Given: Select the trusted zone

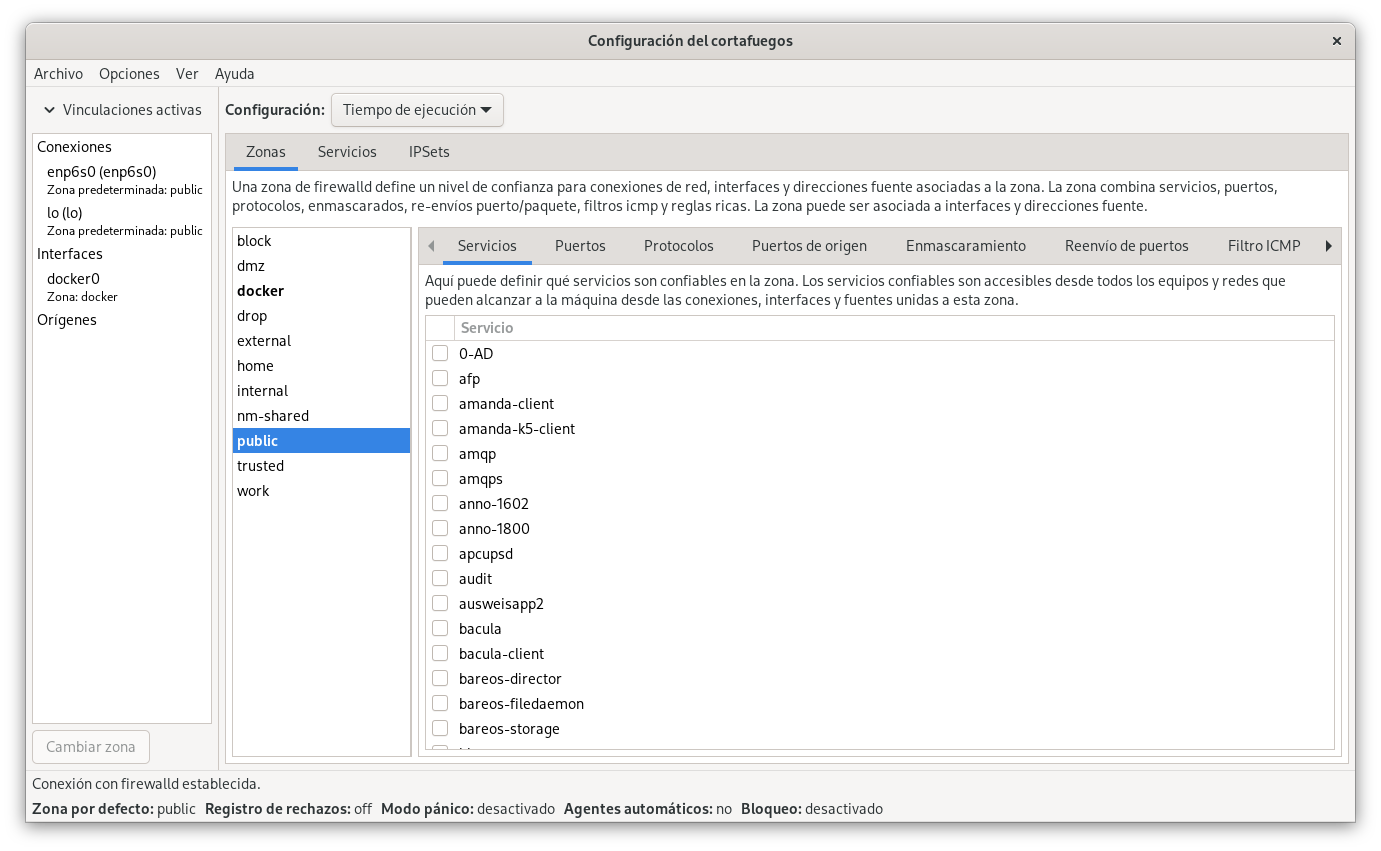Looking at the screenshot, I should point(260,466).
